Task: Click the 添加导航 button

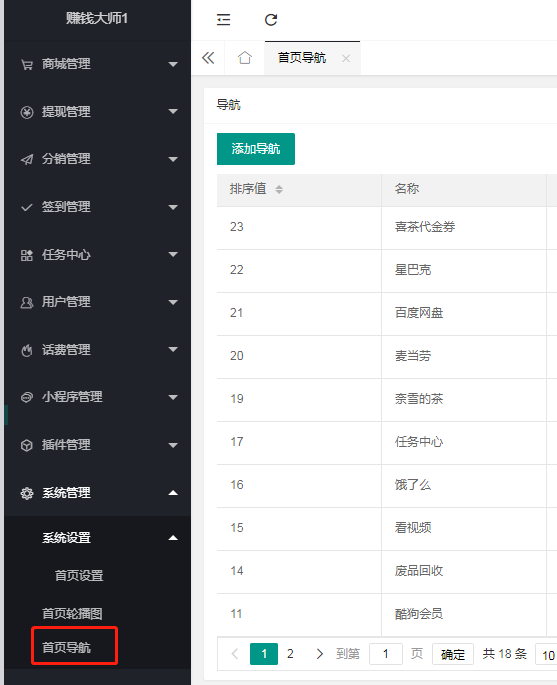Action: click(256, 149)
